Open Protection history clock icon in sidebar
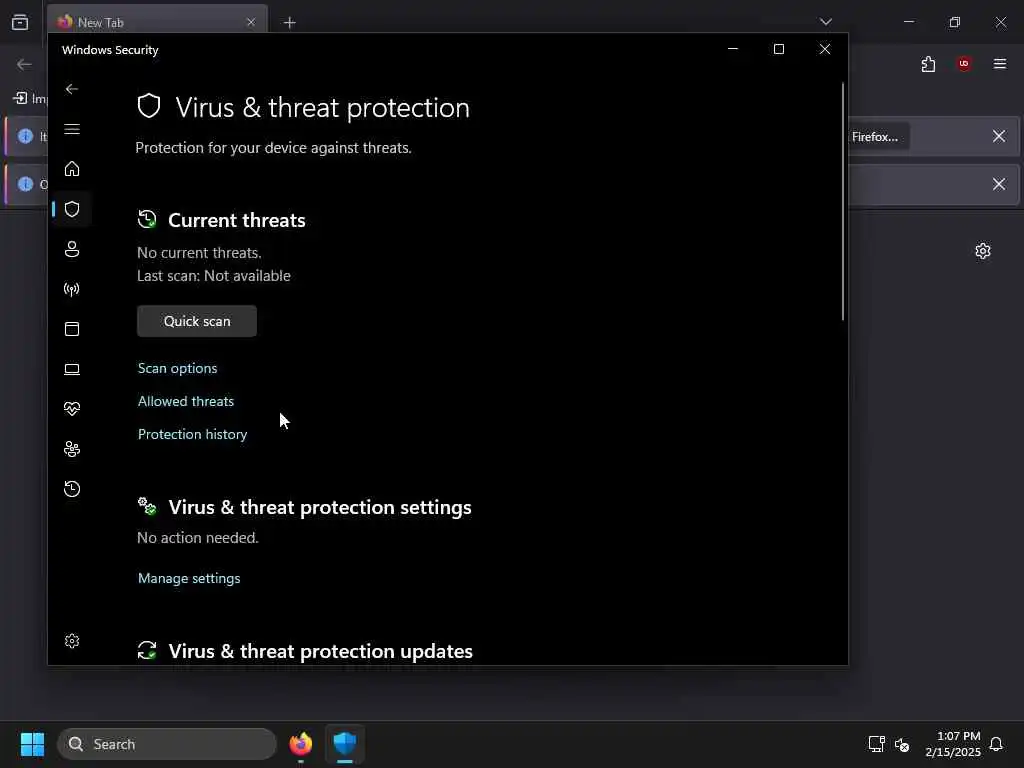The height and width of the screenshot is (768, 1024). point(72,488)
